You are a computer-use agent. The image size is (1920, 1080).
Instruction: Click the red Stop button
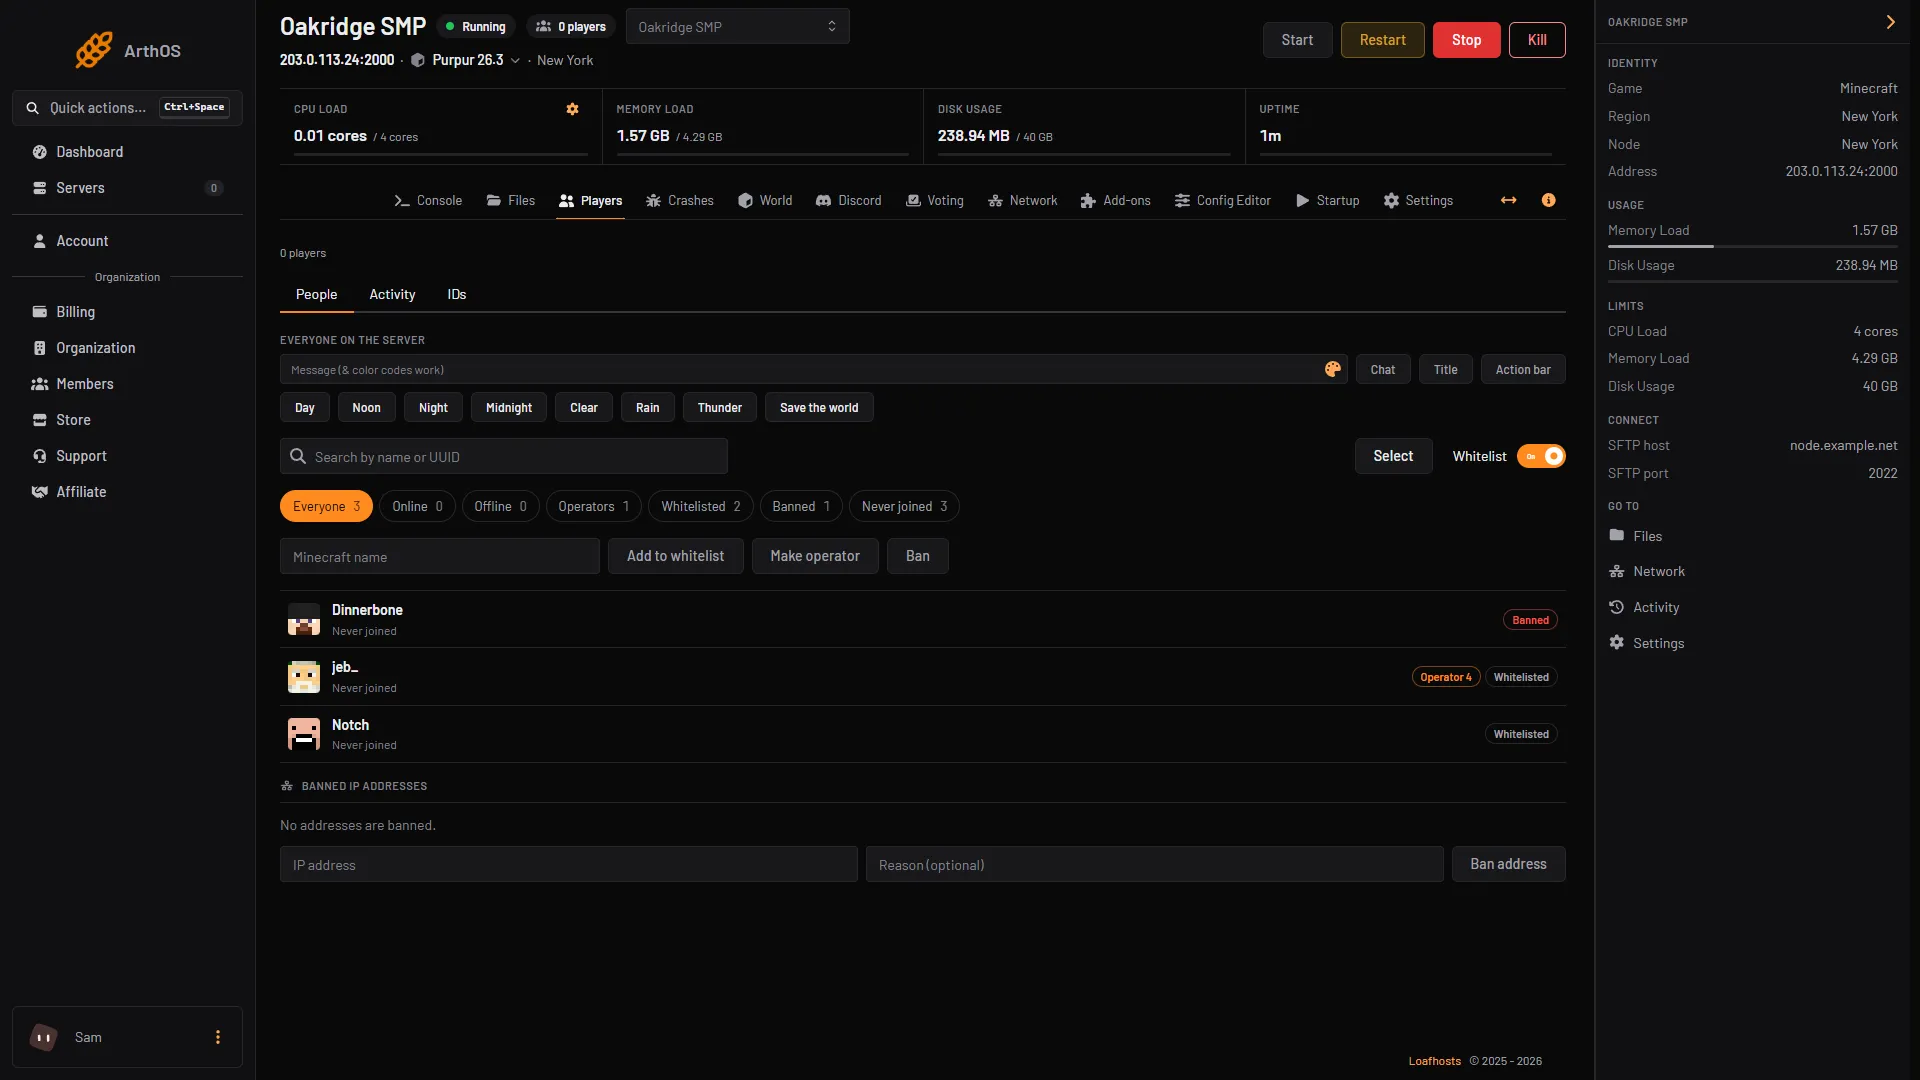click(1466, 40)
